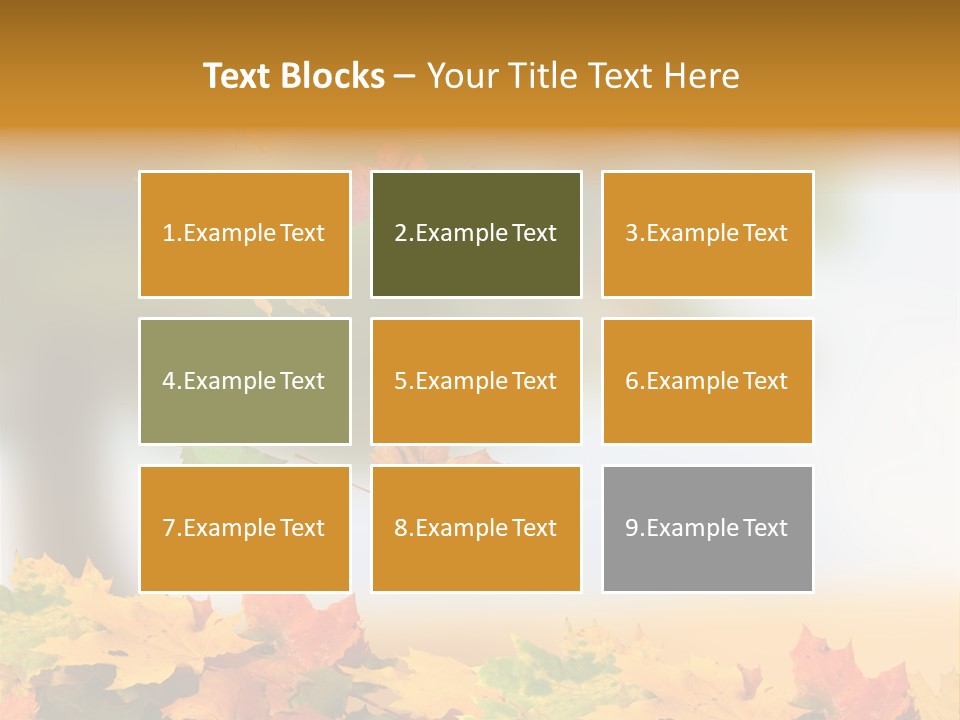Click the white background right of block 6
The width and height of the screenshot is (960, 720).
coord(880,381)
